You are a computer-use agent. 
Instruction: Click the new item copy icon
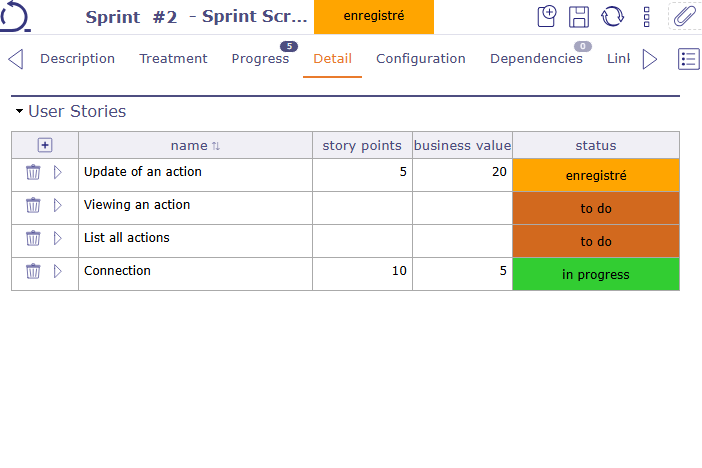click(547, 17)
